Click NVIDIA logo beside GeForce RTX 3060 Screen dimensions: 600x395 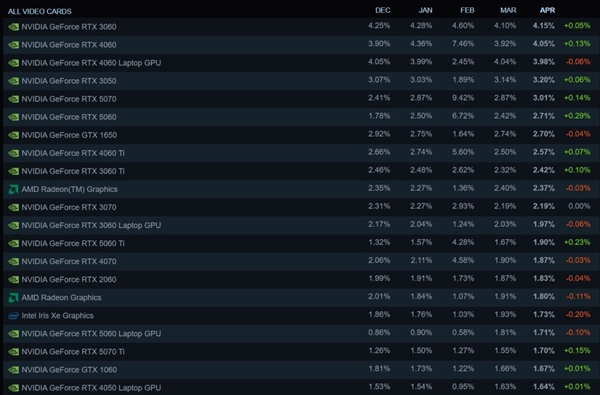tap(13, 27)
